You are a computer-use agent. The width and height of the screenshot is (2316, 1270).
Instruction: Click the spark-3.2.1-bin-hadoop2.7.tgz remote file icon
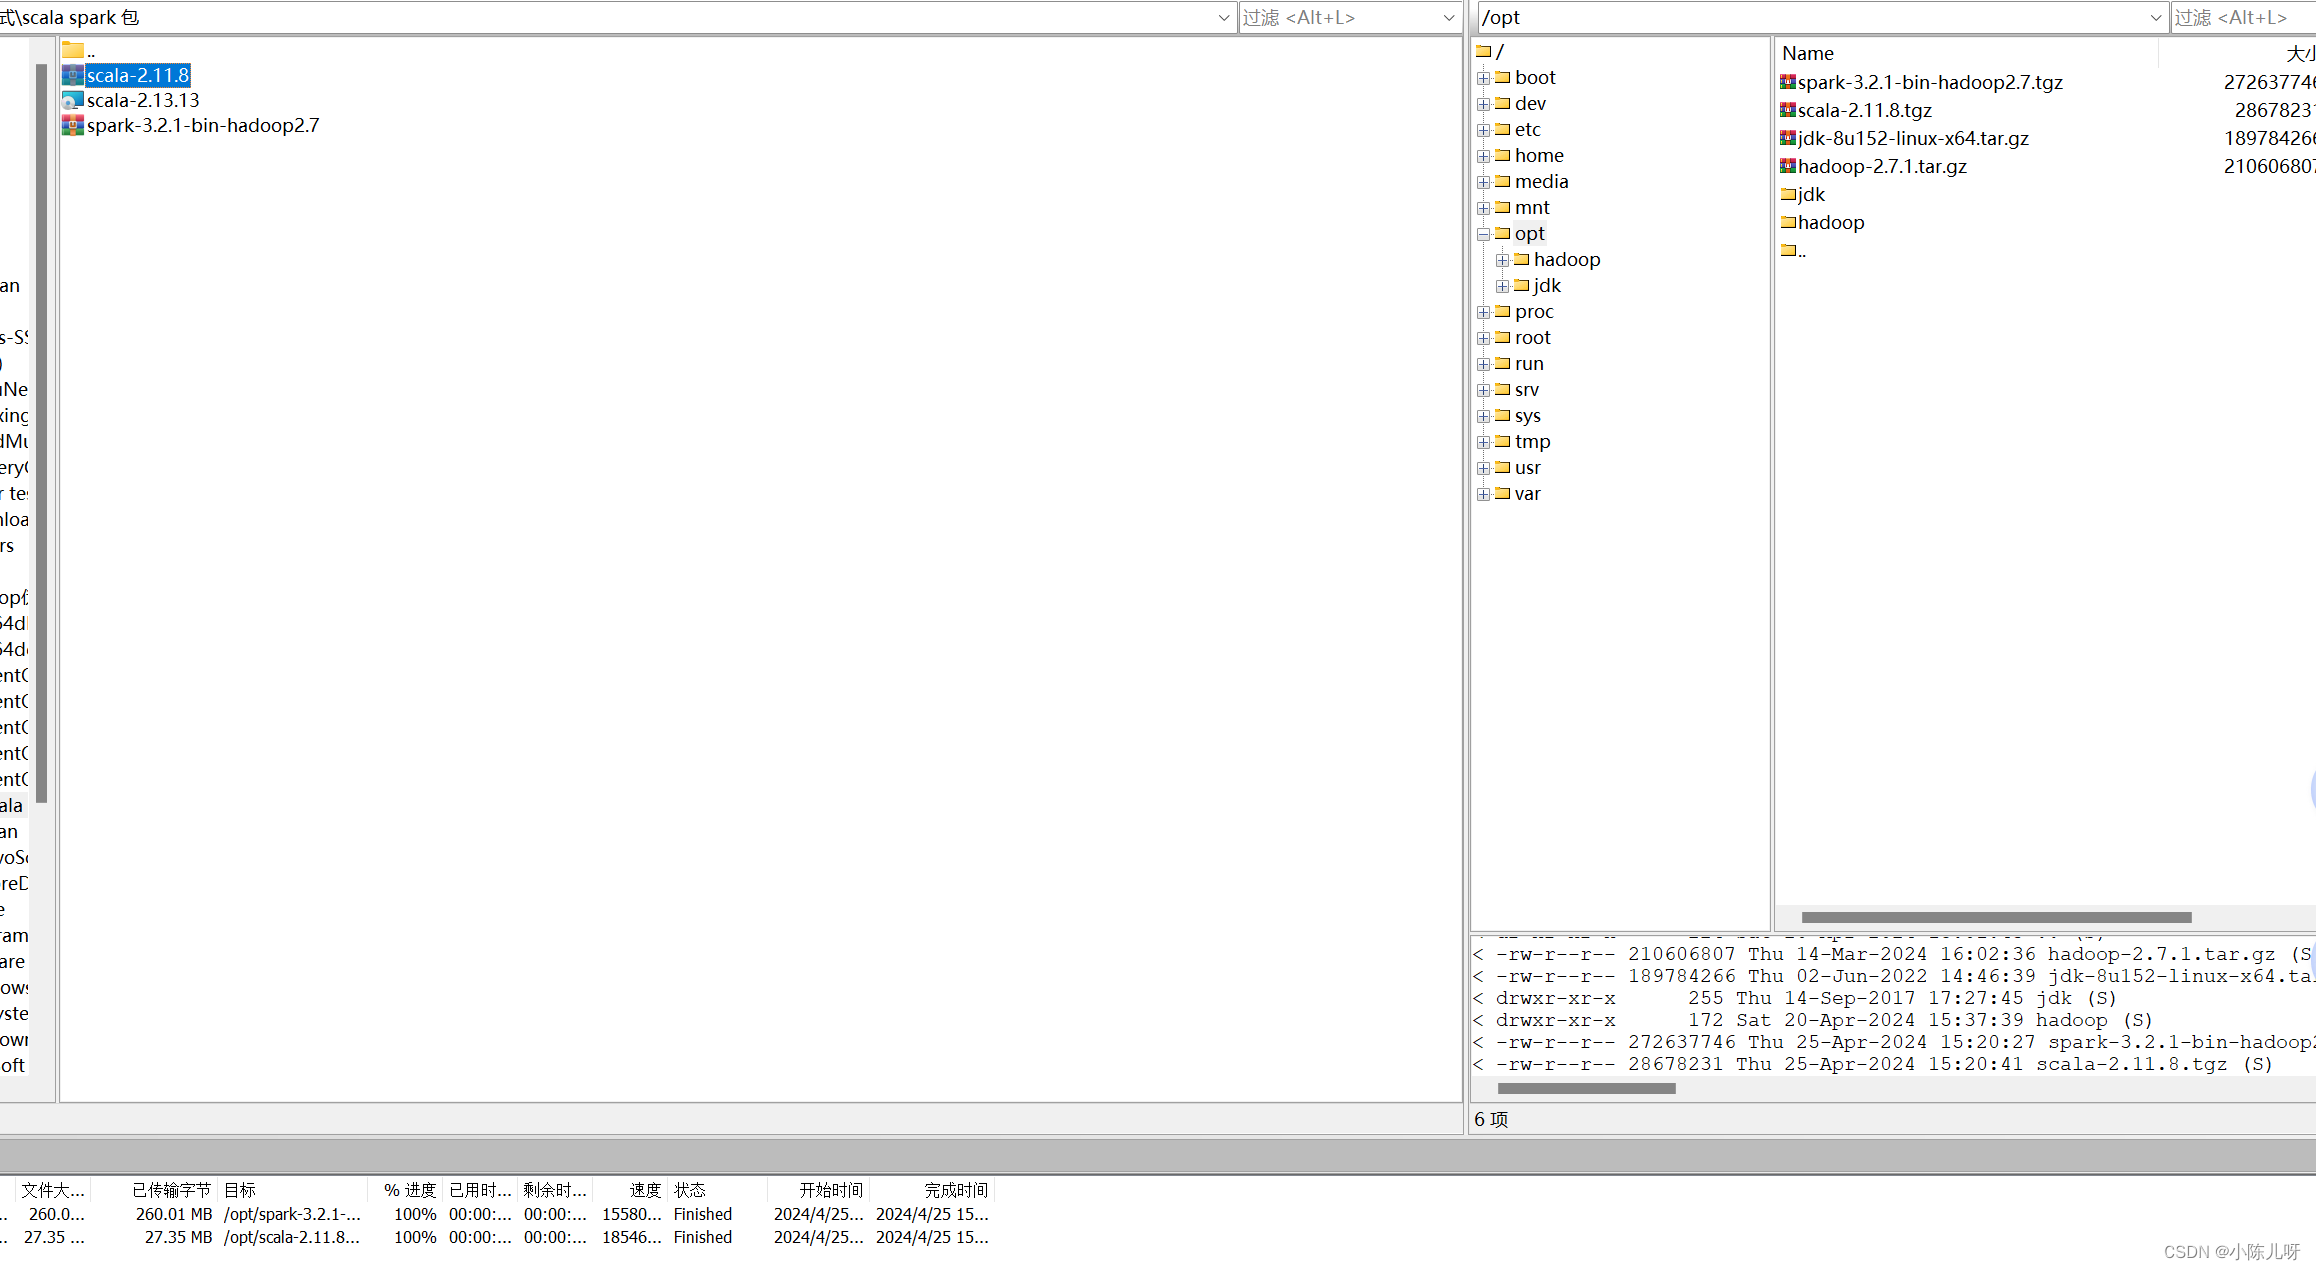(x=1788, y=83)
